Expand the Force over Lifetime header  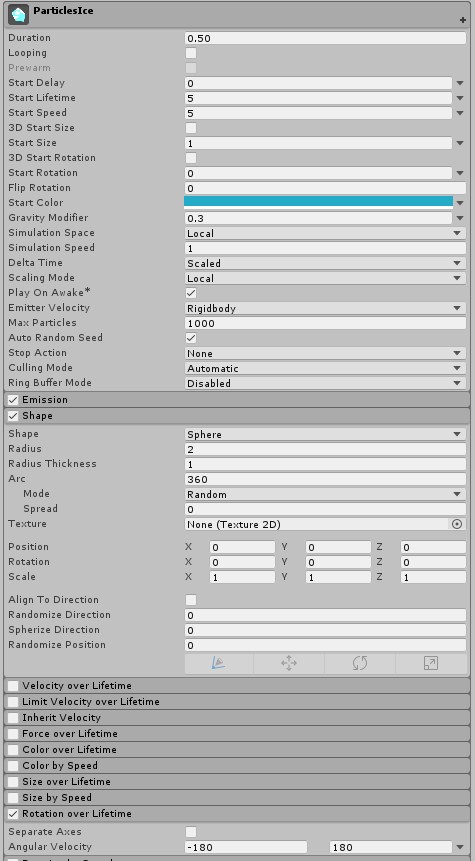click(x=237, y=734)
